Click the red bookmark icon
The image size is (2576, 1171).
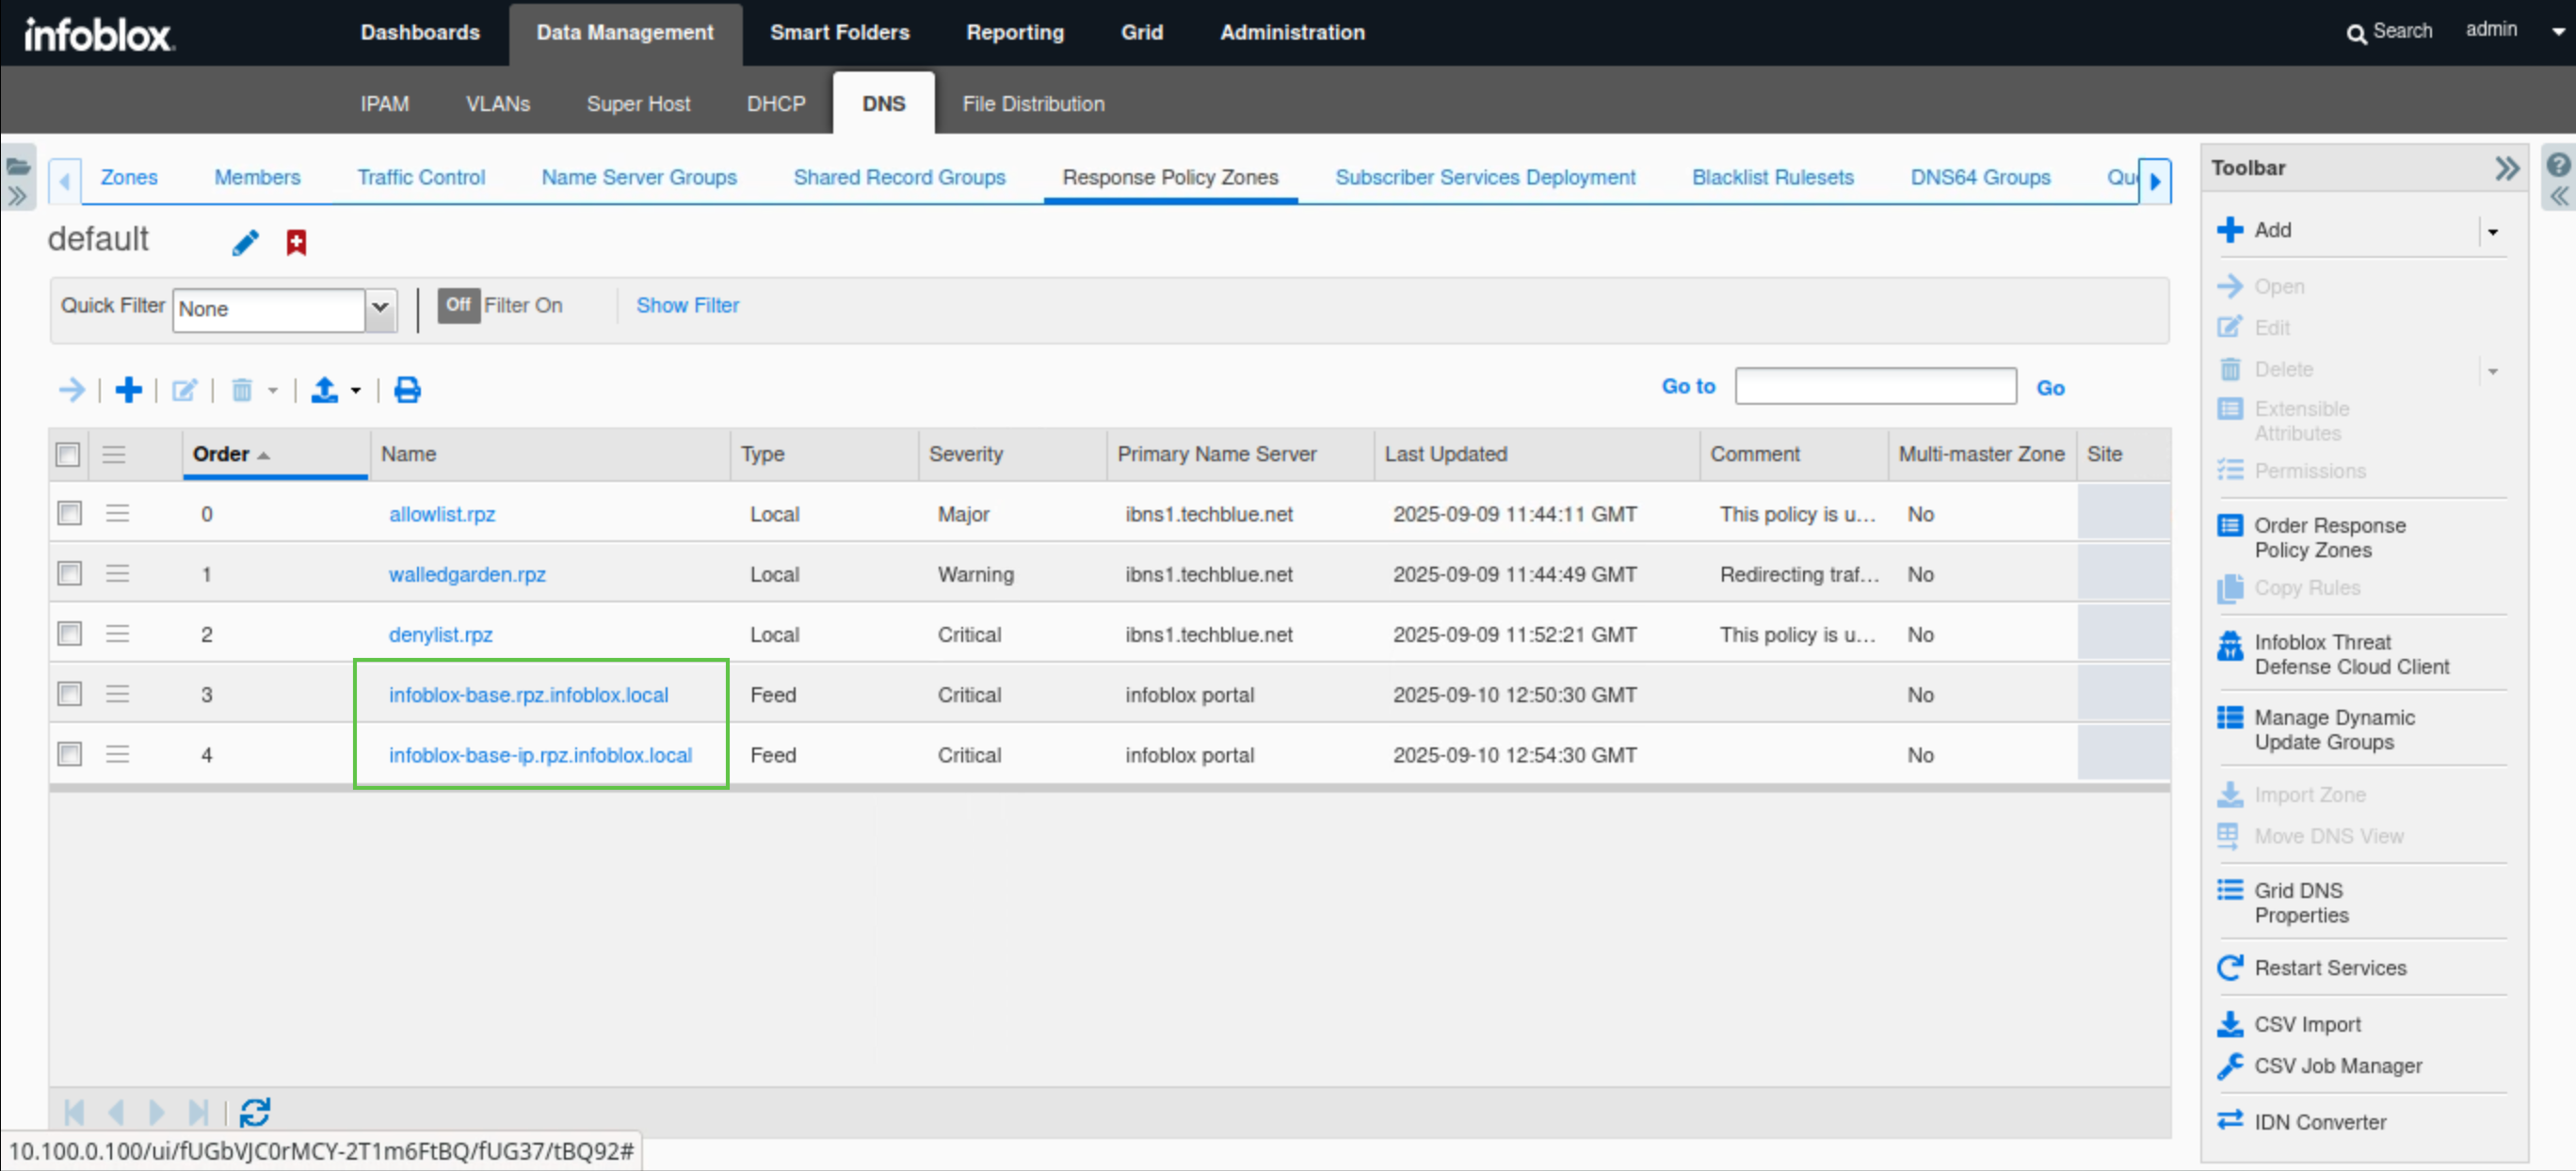point(296,242)
